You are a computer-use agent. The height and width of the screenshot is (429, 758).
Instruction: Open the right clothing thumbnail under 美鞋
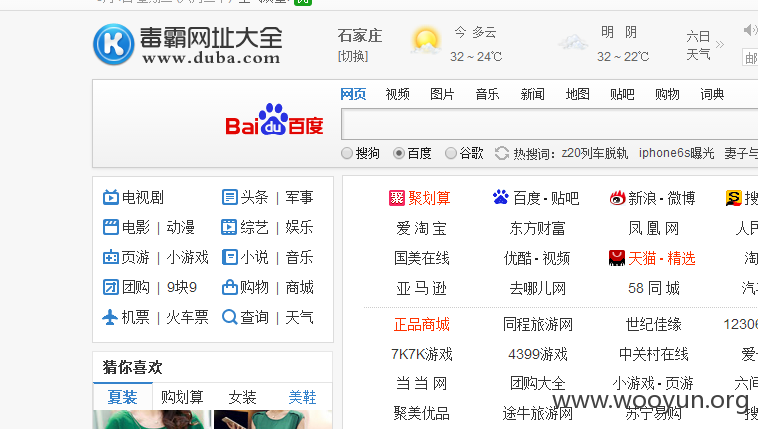point(273,419)
